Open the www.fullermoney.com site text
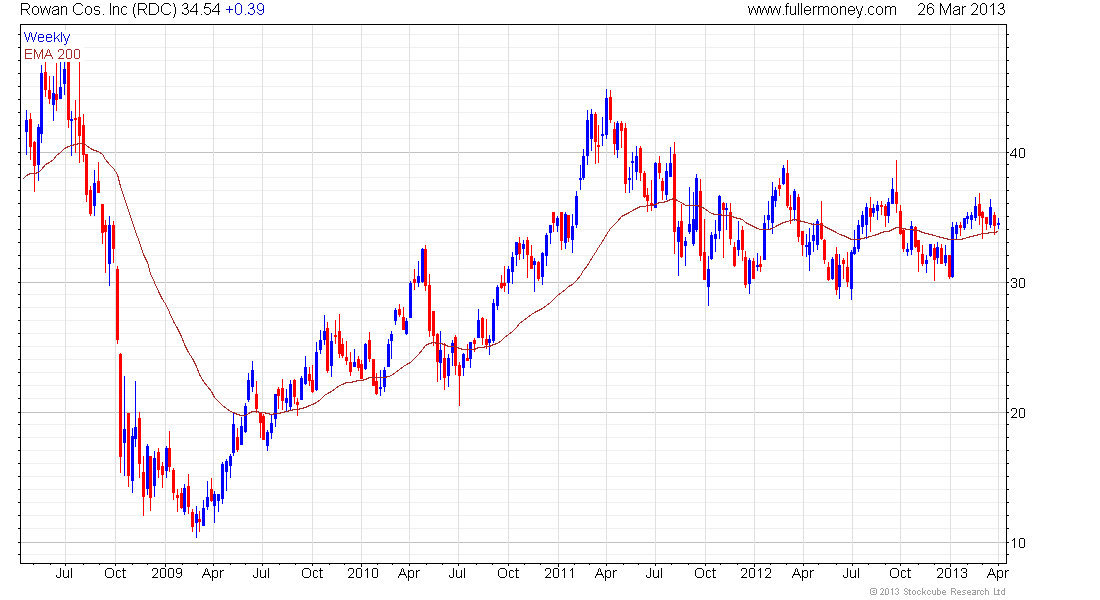 coord(821,10)
